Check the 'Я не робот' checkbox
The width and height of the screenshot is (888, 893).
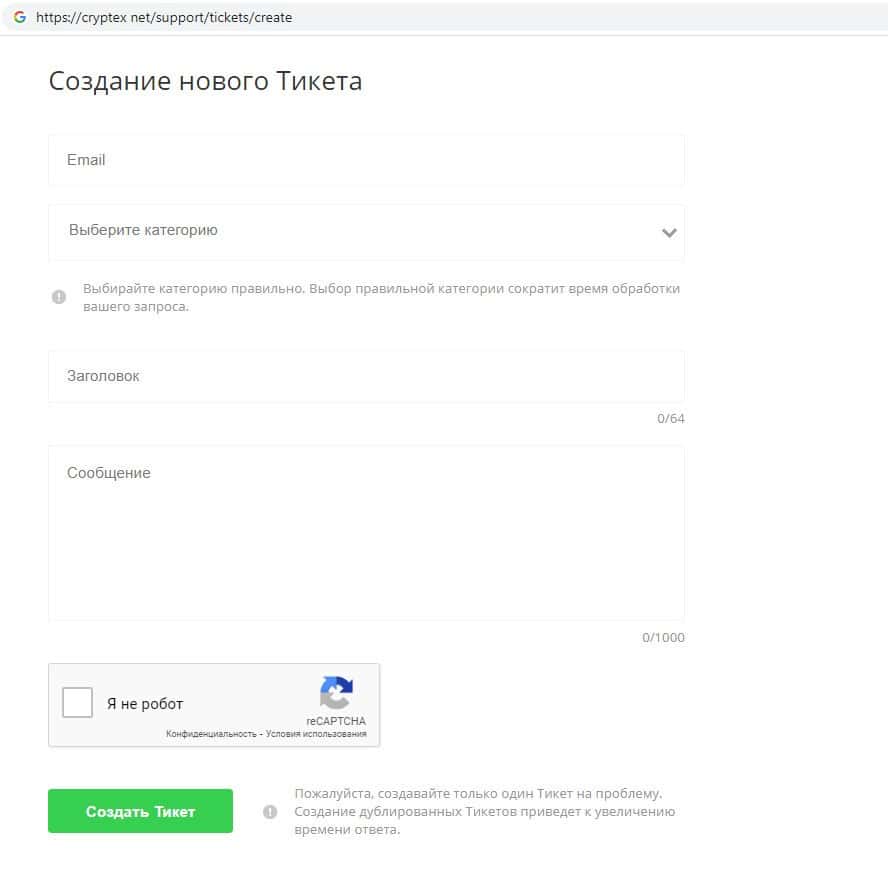(77, 702)
